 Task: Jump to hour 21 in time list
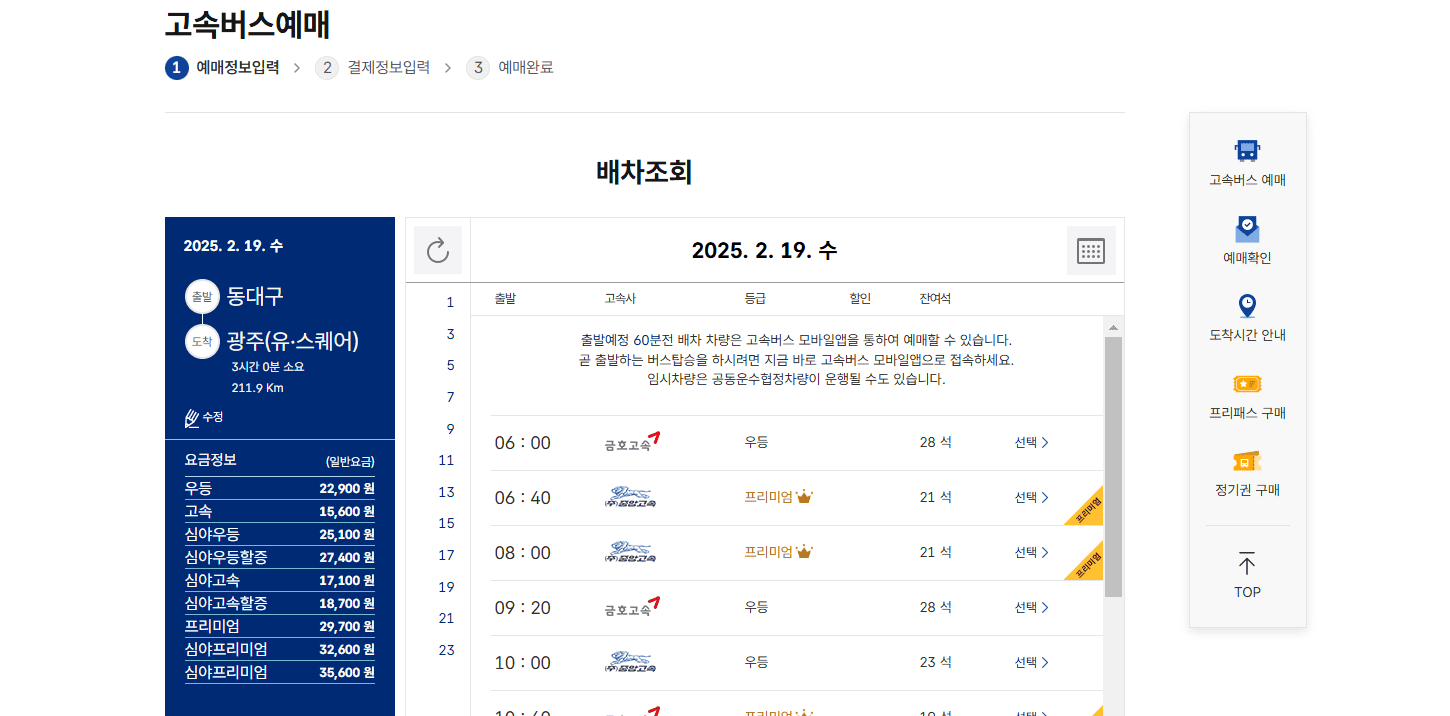tap(447, 618)
